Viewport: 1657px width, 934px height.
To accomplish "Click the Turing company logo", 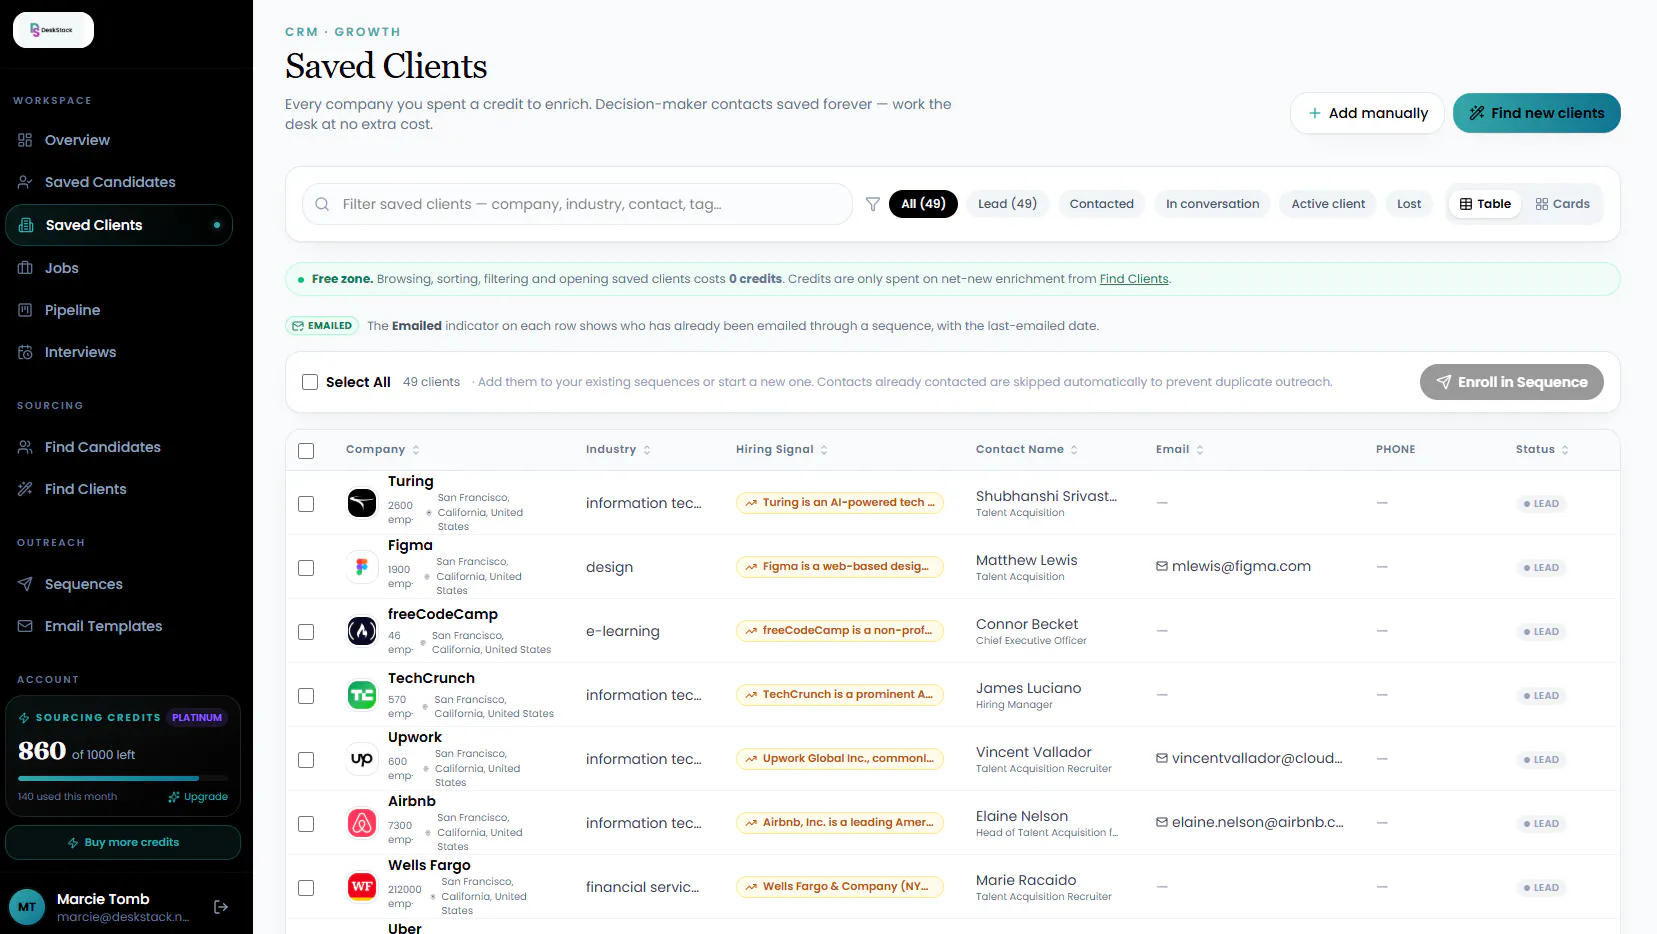I will (x=362, y=503).
